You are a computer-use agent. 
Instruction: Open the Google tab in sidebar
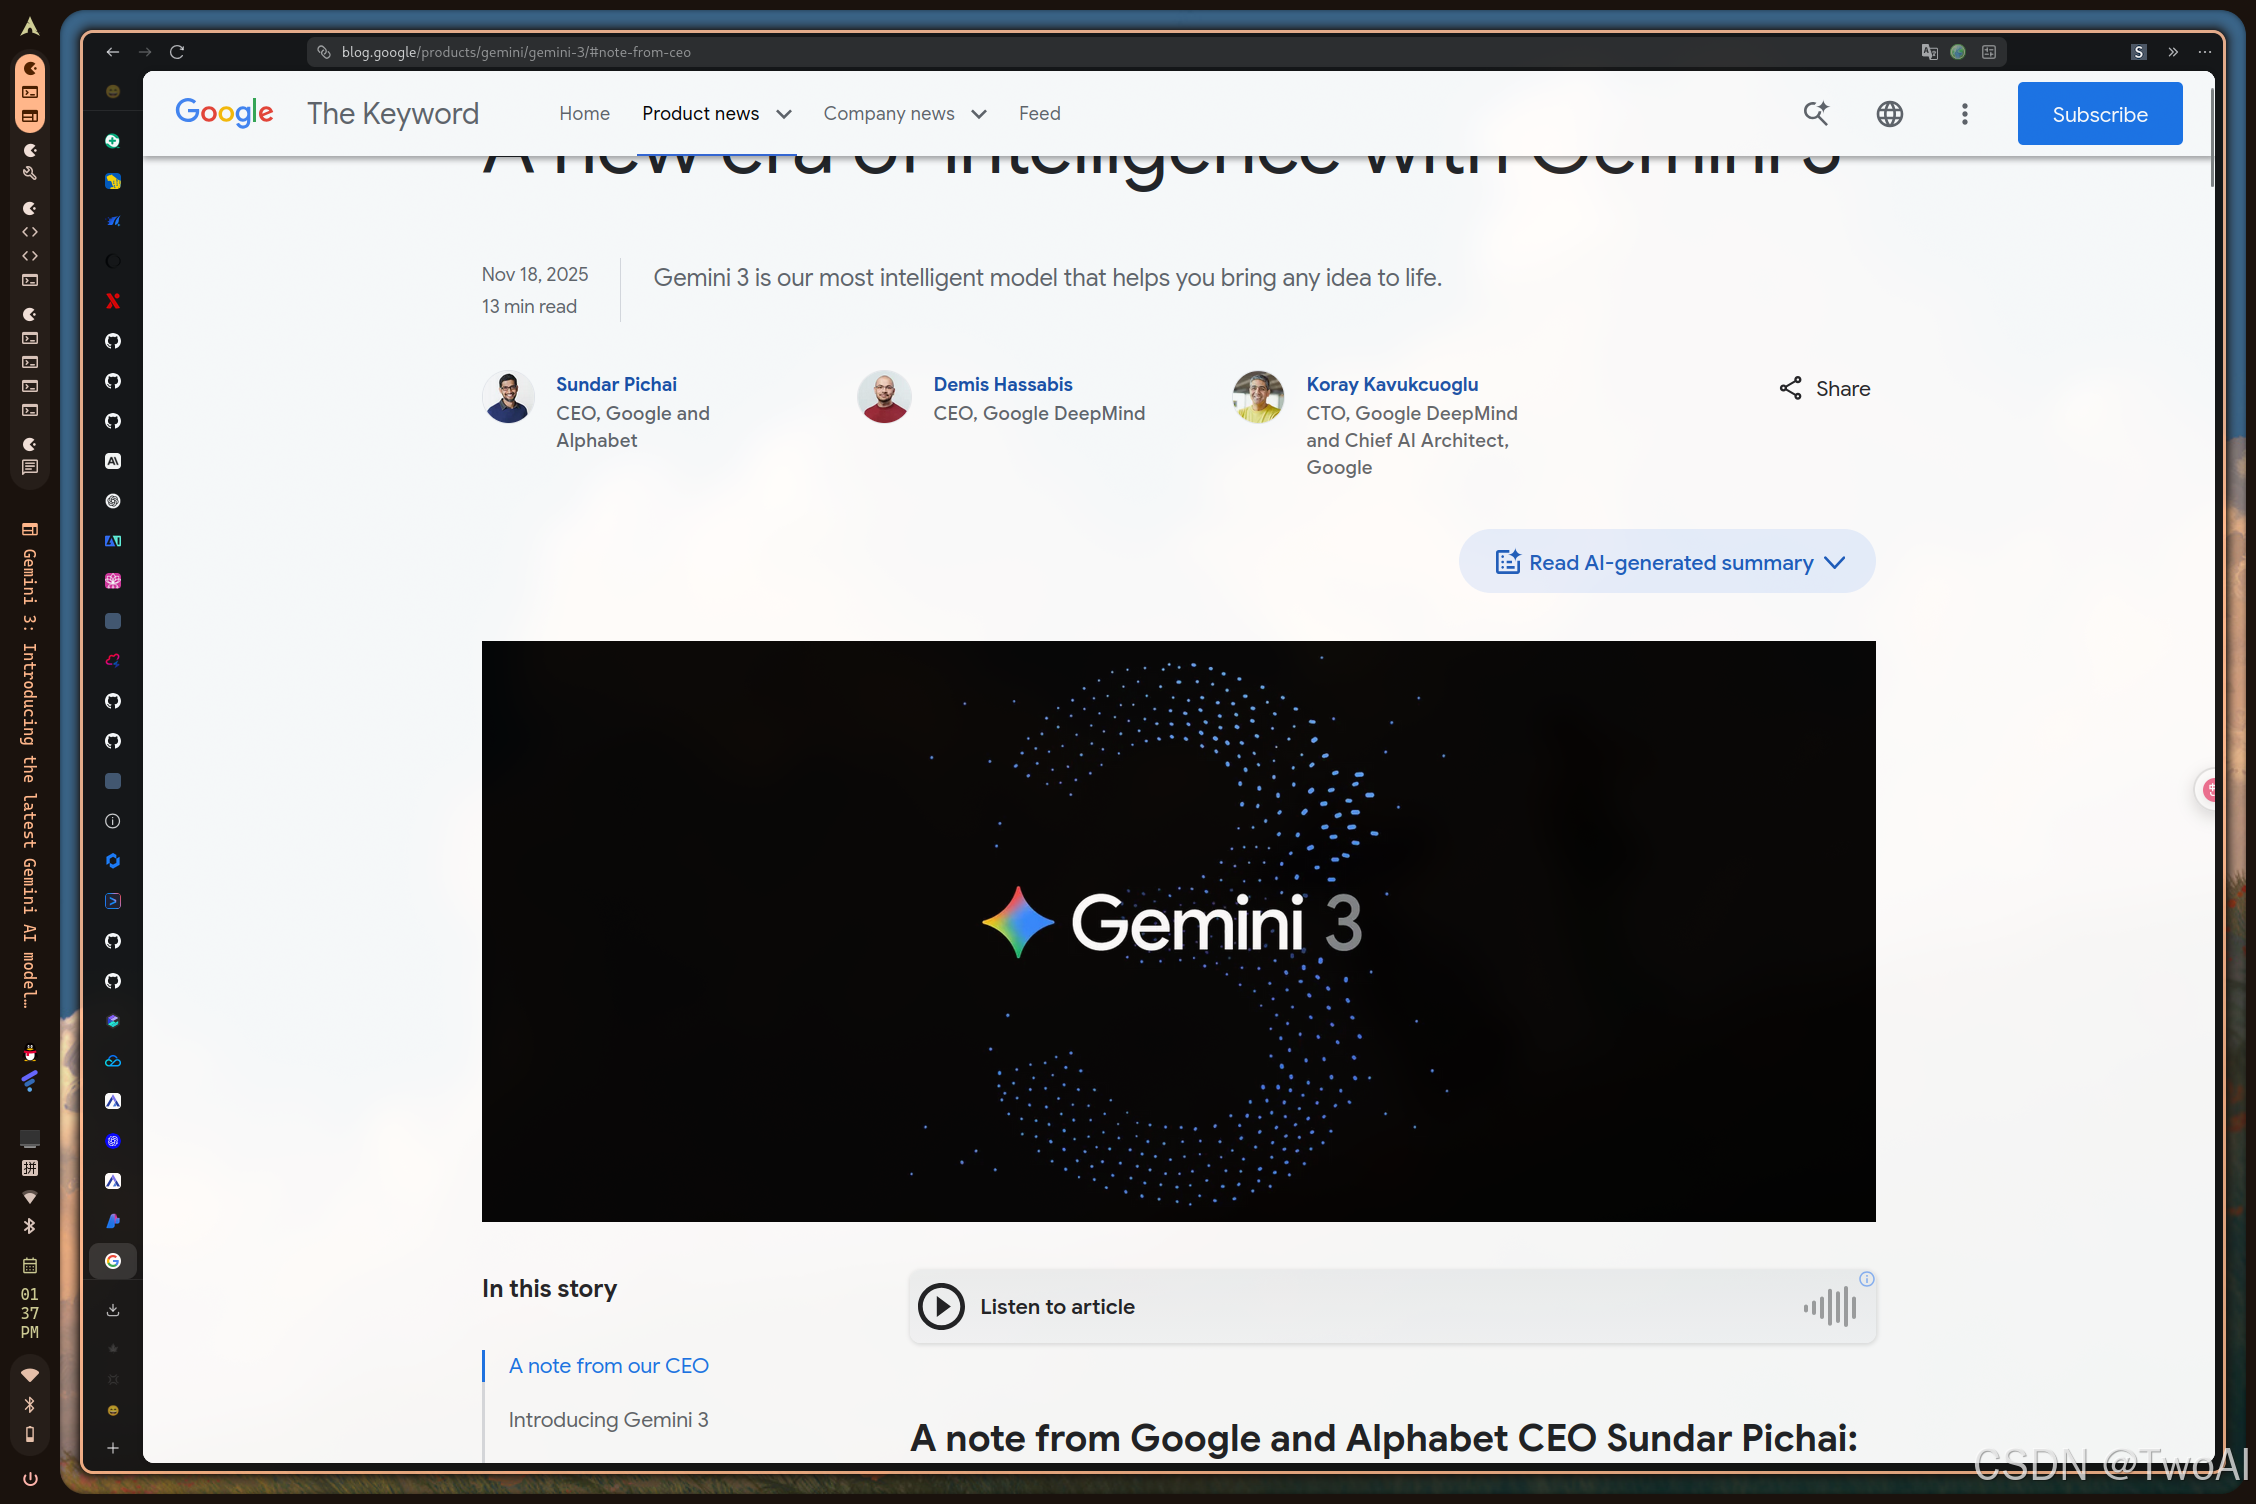click(113, 1261)
